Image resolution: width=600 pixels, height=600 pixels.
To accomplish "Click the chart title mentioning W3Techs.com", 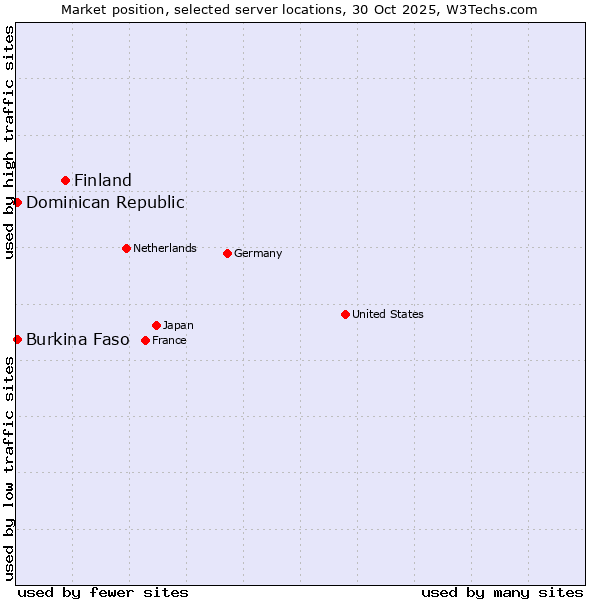I will [x=299, y=9].
